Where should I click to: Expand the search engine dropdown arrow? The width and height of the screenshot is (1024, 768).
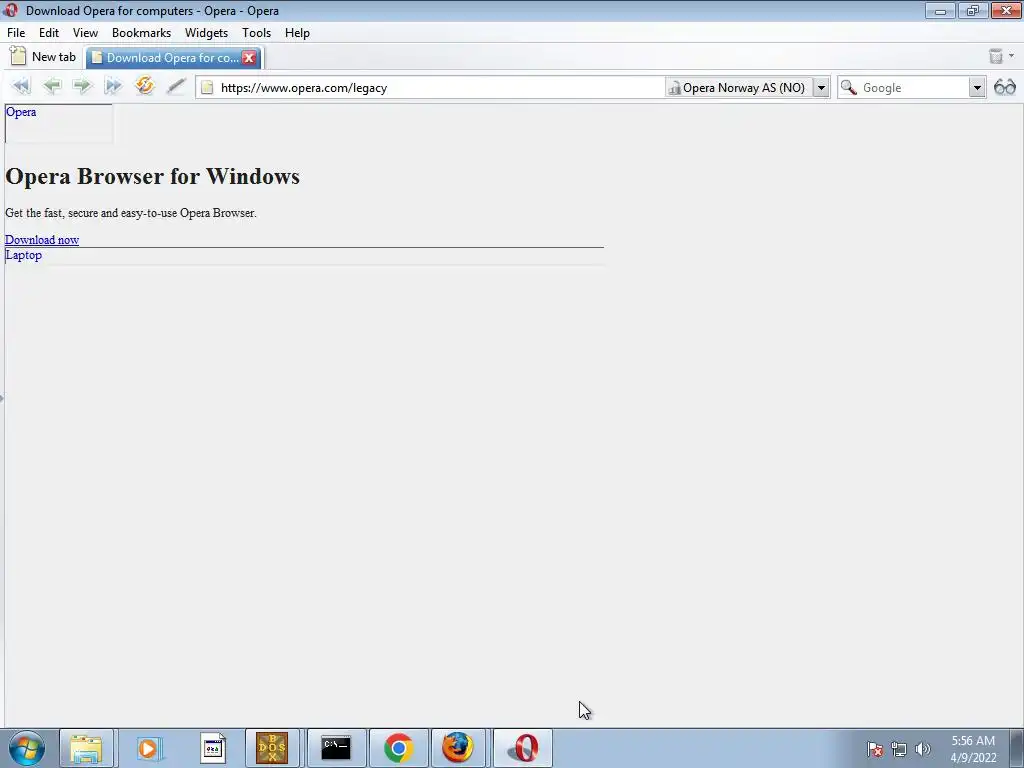pyautogui.click(x=977, y=88)
